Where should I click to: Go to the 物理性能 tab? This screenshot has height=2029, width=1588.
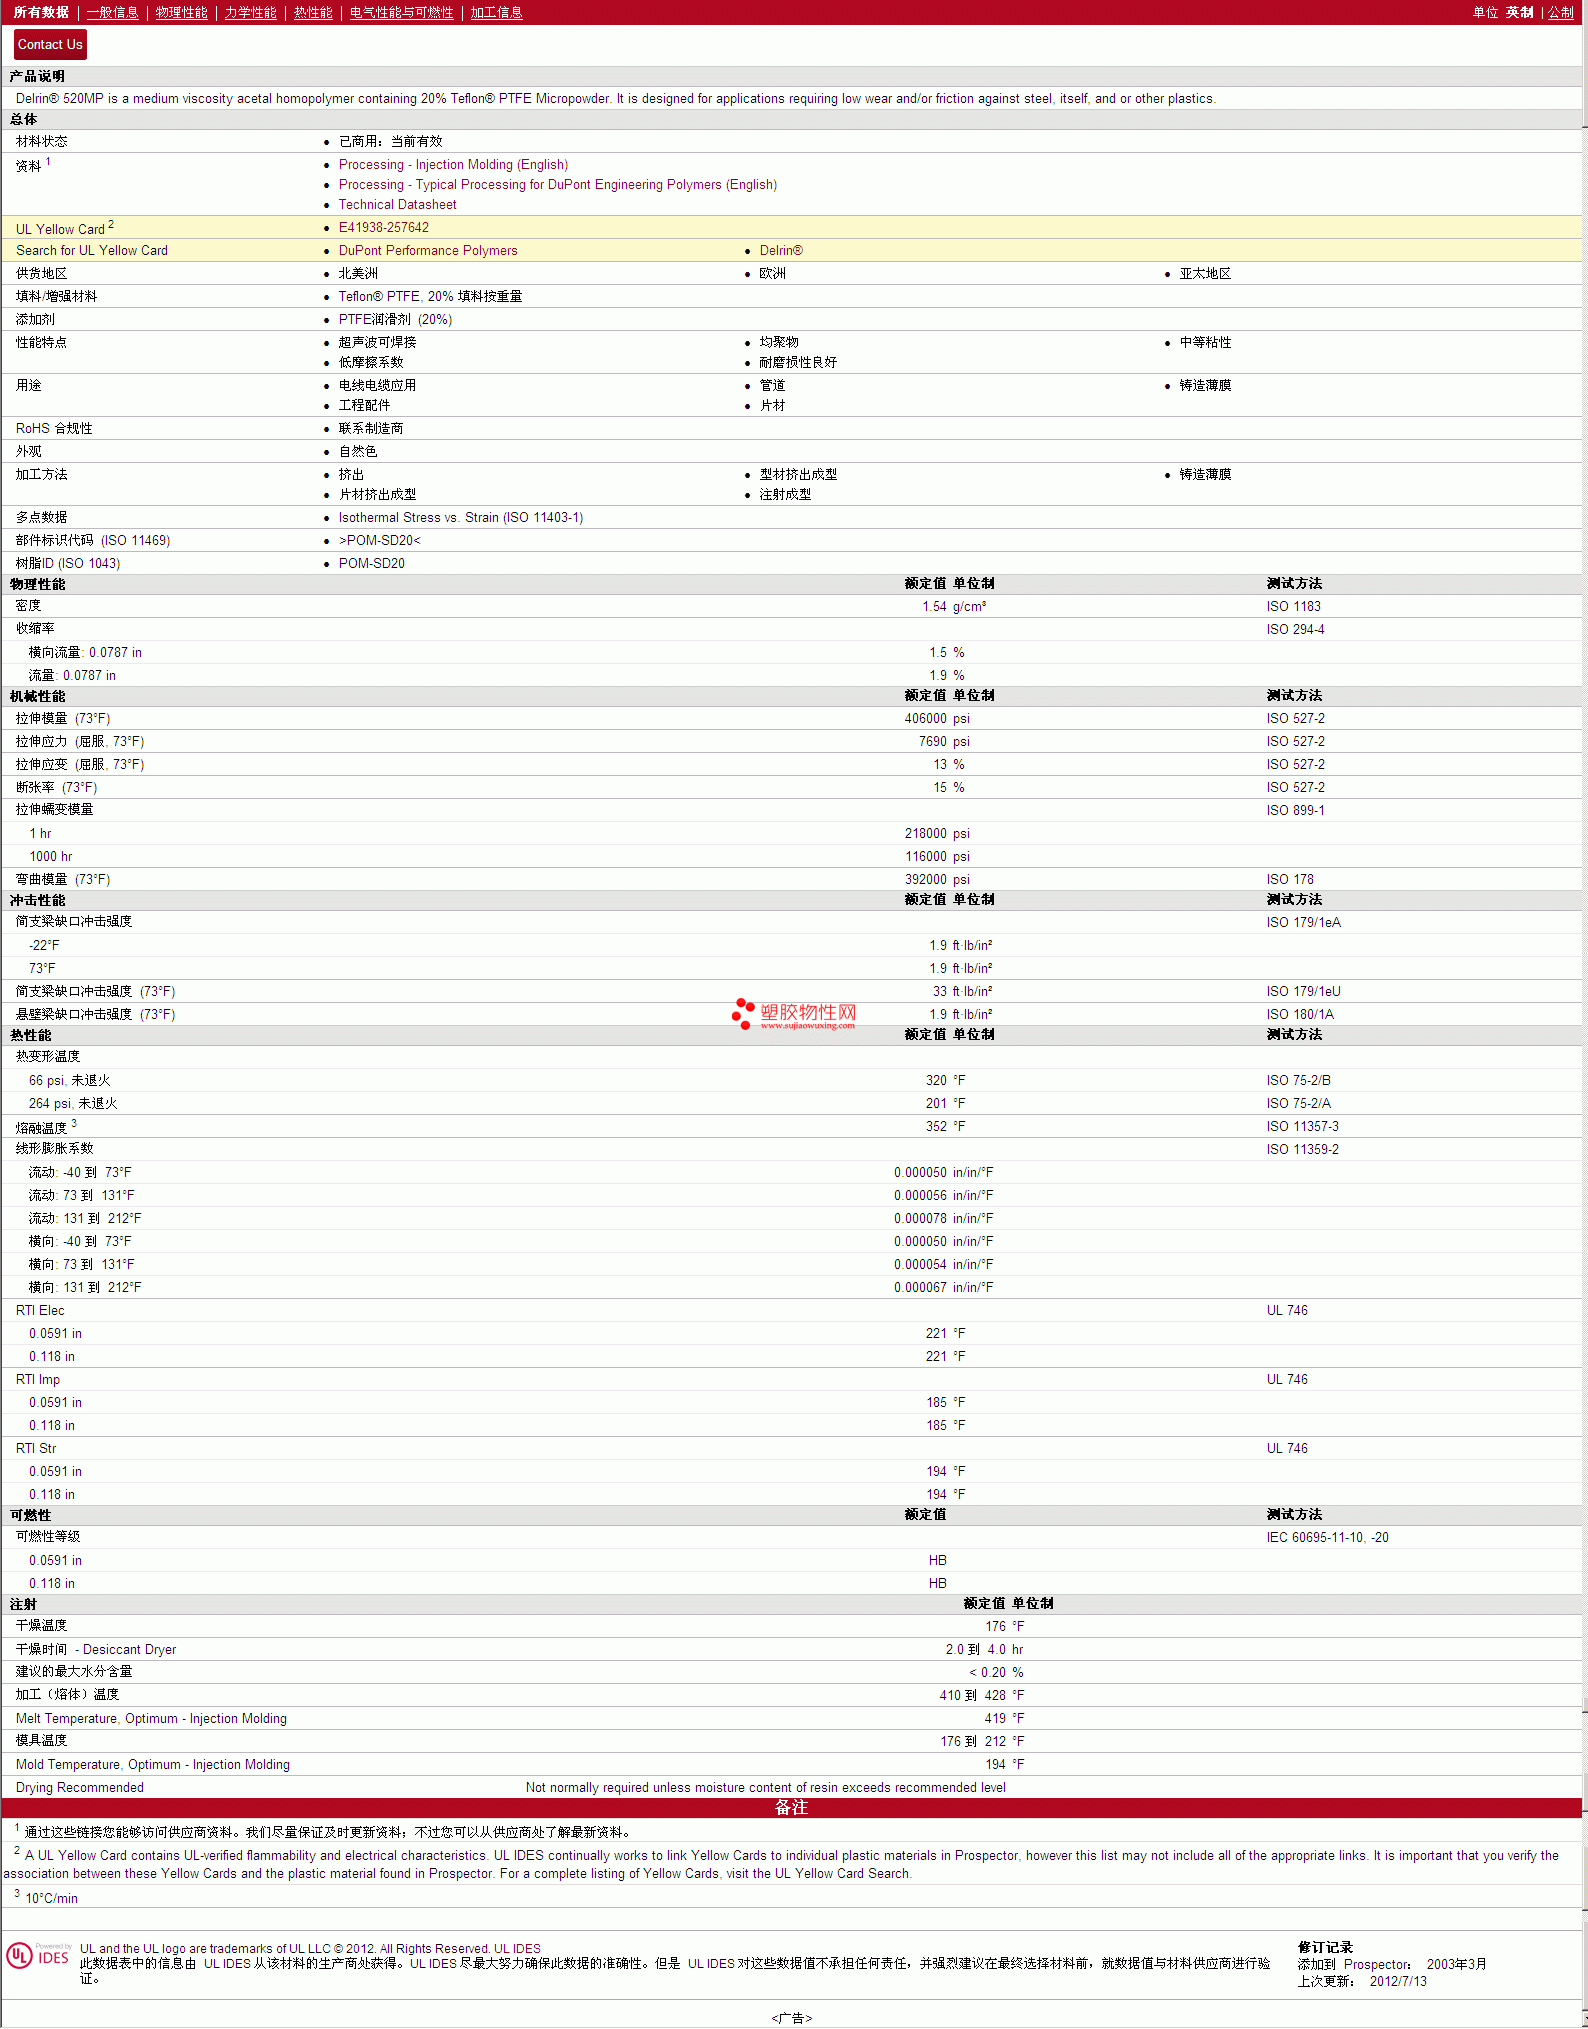point(181,12)
